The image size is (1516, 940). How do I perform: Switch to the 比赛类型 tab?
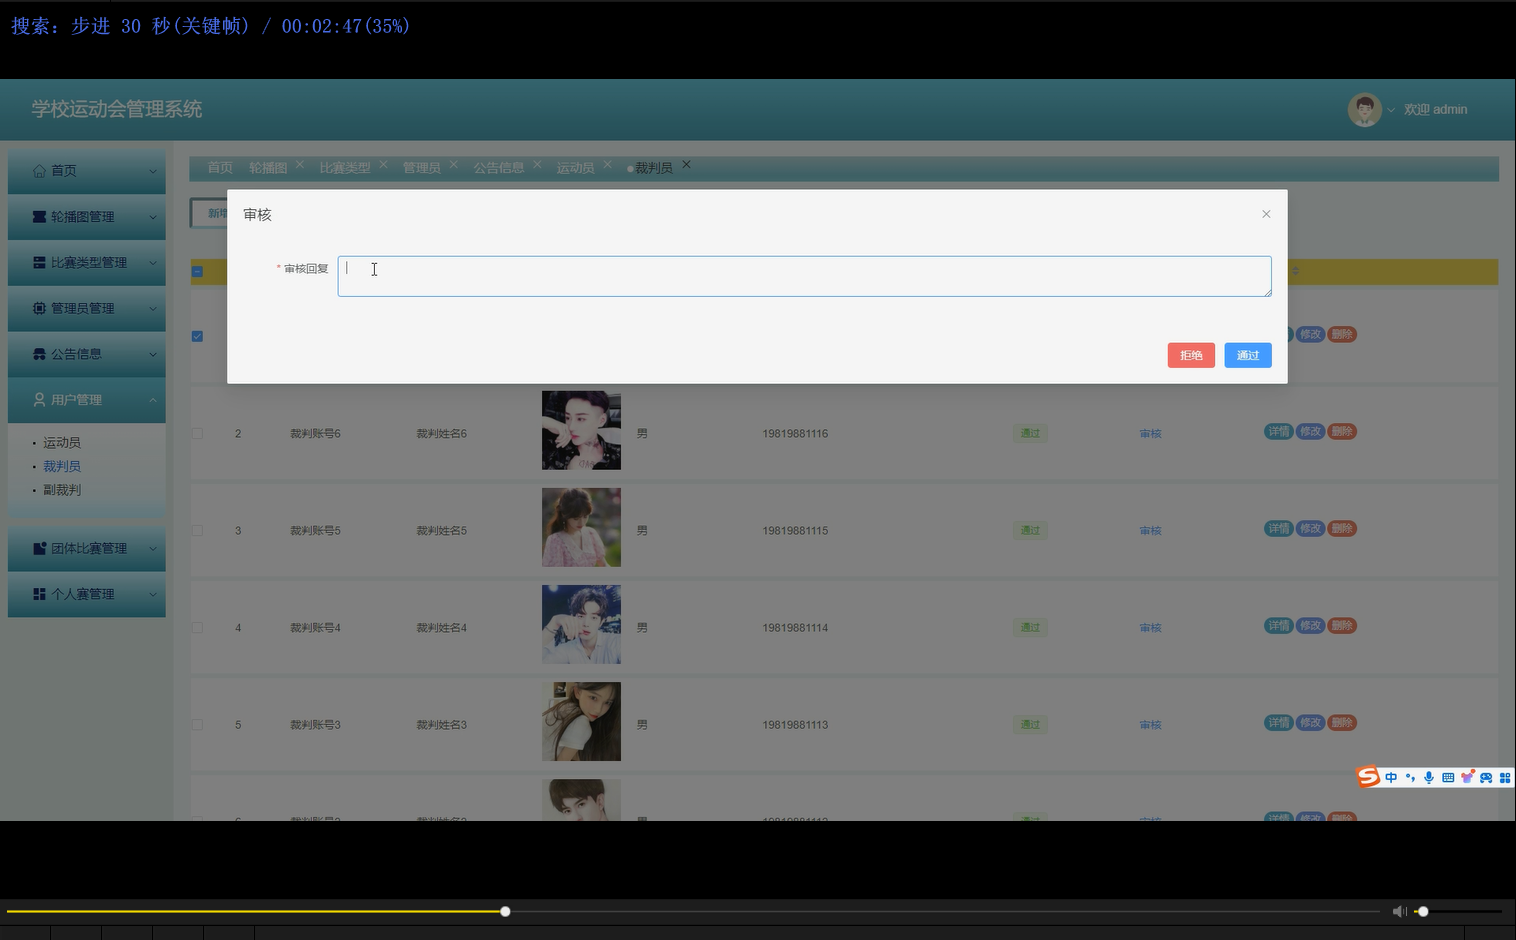coord(345,168)
